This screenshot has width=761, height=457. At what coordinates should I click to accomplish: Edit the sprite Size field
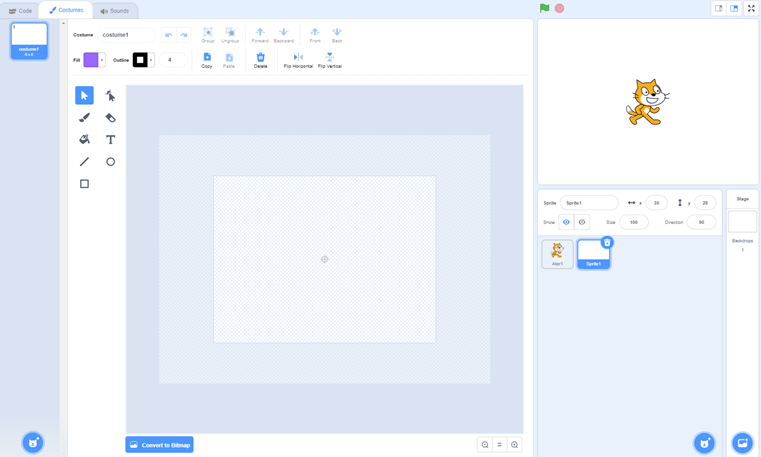tap(634, 222)
